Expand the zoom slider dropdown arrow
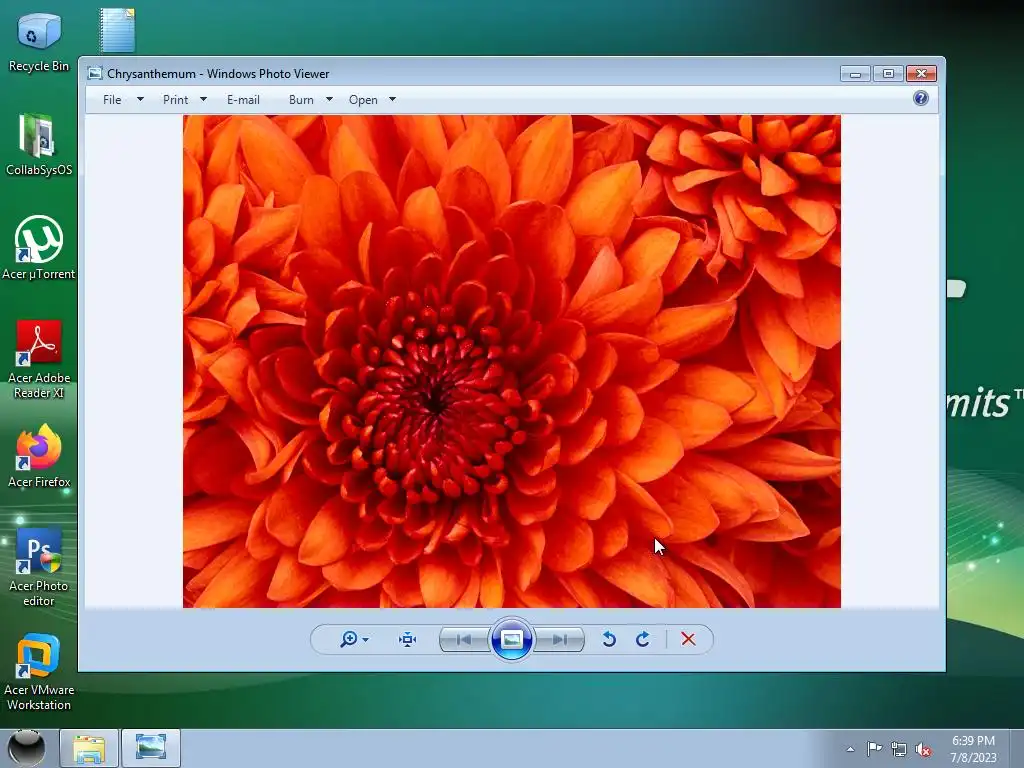Screen dimensions: 1024x768 point(366,640)
